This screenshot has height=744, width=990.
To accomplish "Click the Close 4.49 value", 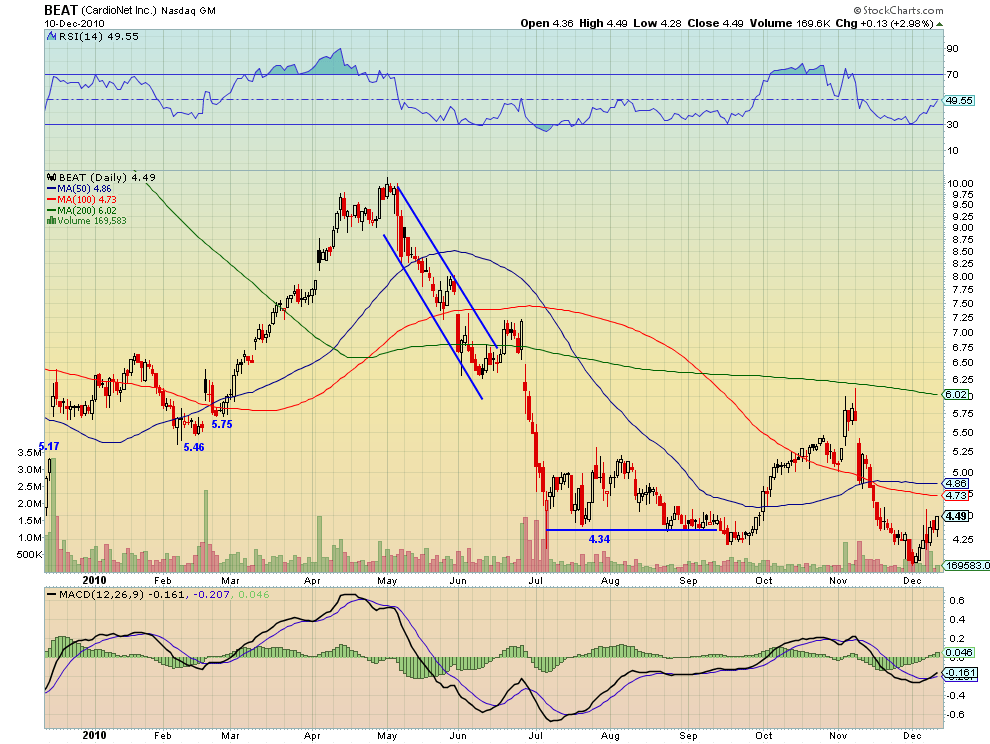I will point(715,23).
